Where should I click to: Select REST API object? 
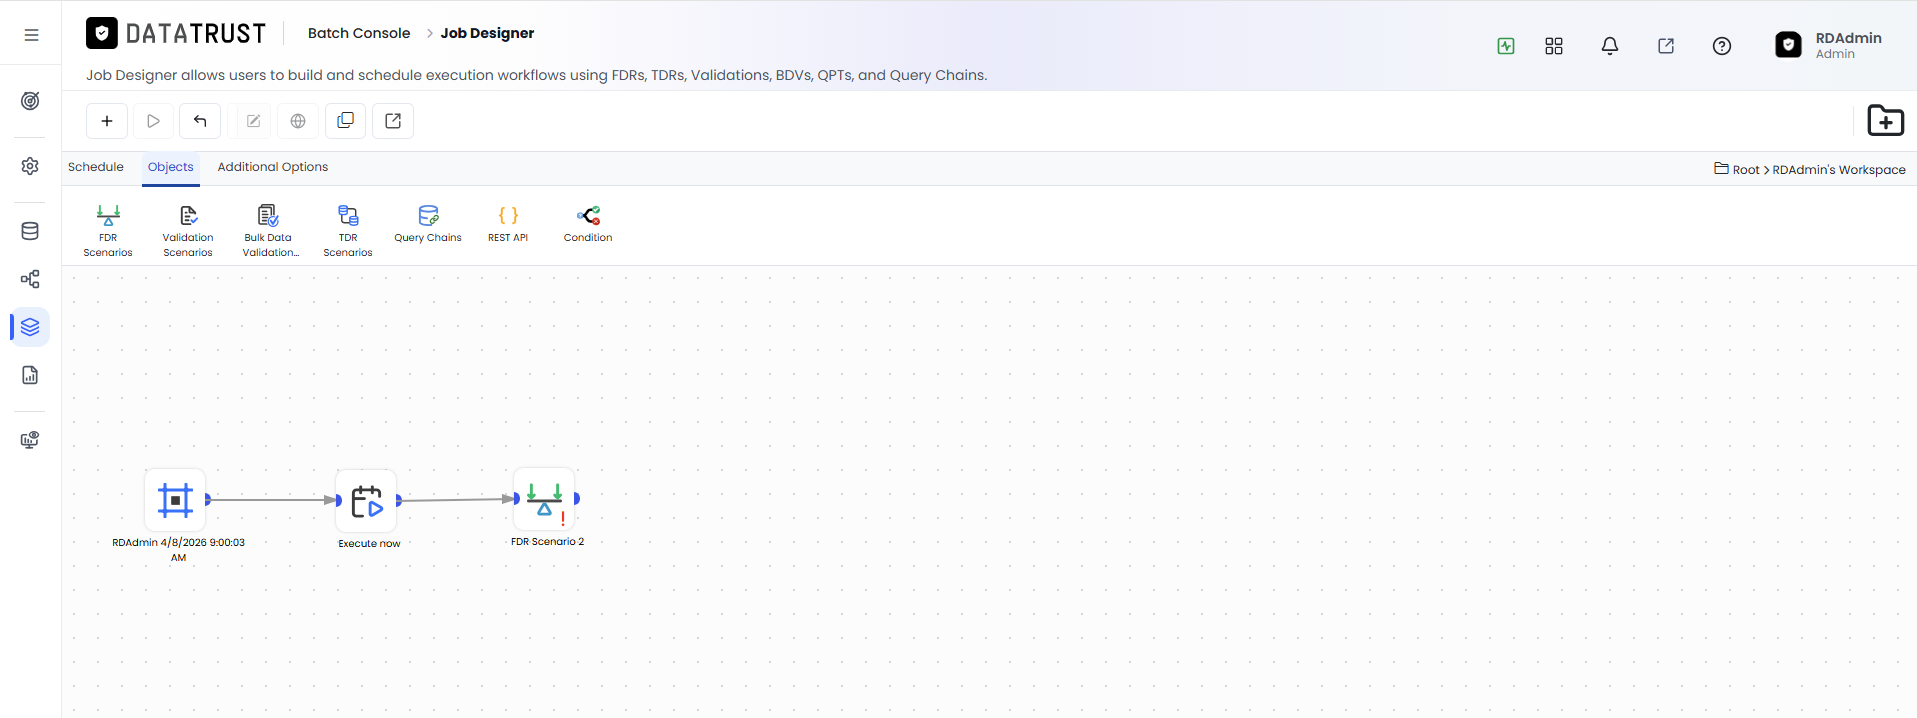point(508,224)
